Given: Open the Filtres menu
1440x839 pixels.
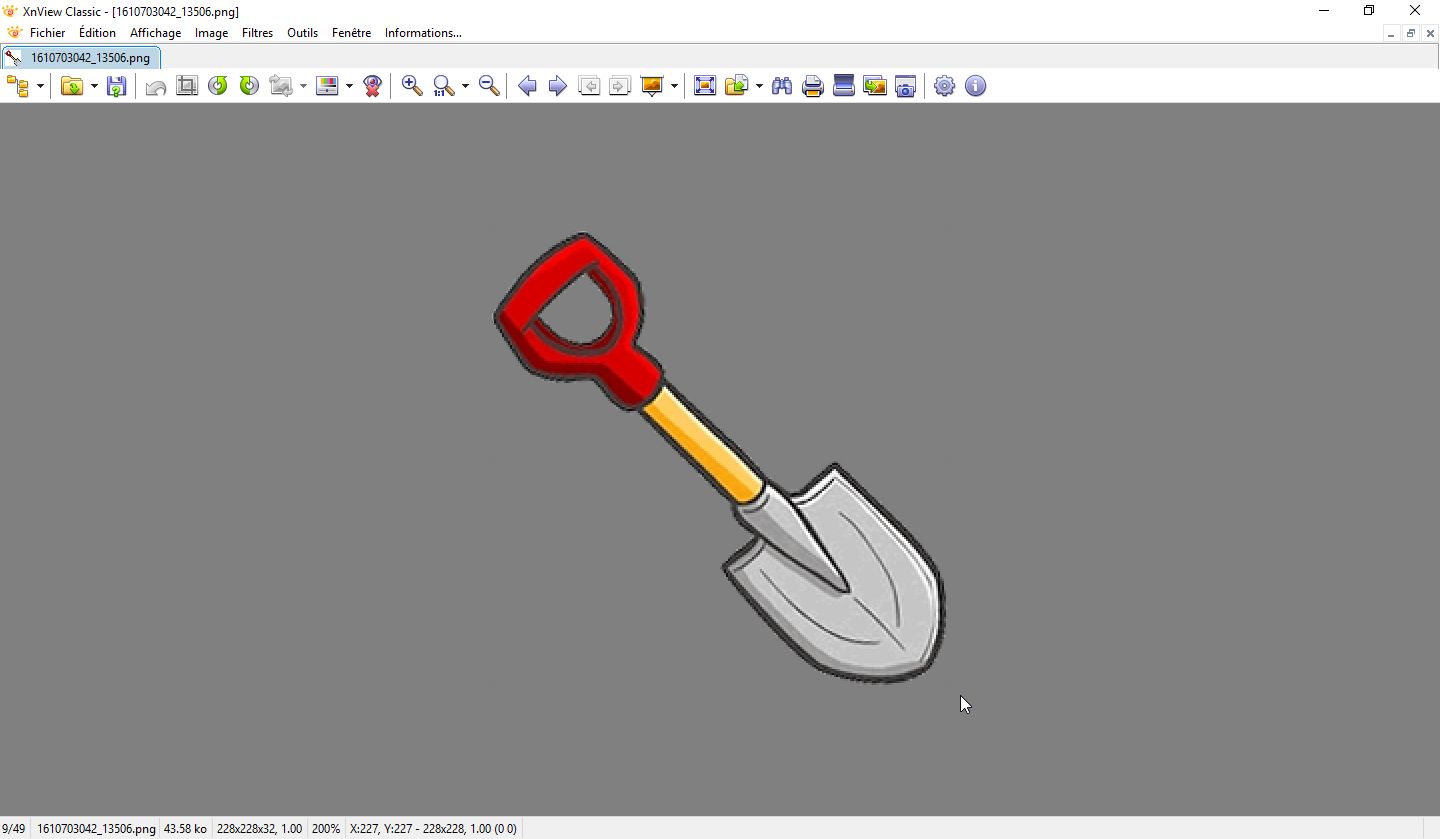Looking at the screenshot, I should click(258, 33).
